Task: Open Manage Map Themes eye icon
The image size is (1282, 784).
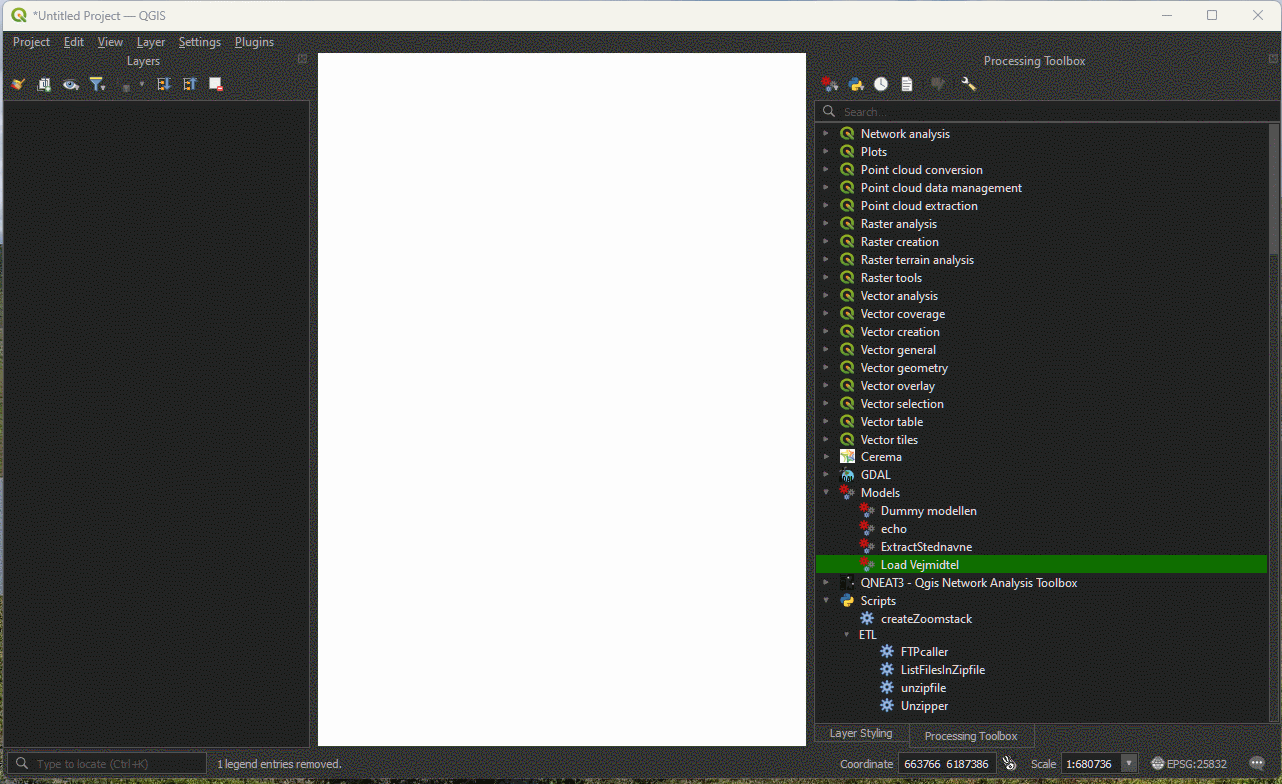Action: [x=70, y=85]
